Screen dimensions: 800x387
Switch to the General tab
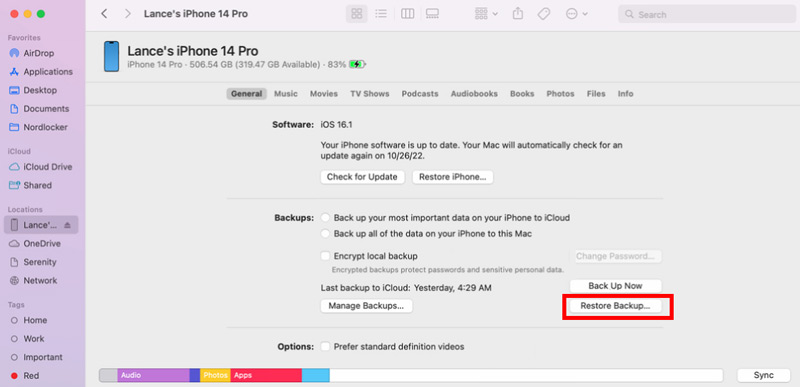coord(246,94)
